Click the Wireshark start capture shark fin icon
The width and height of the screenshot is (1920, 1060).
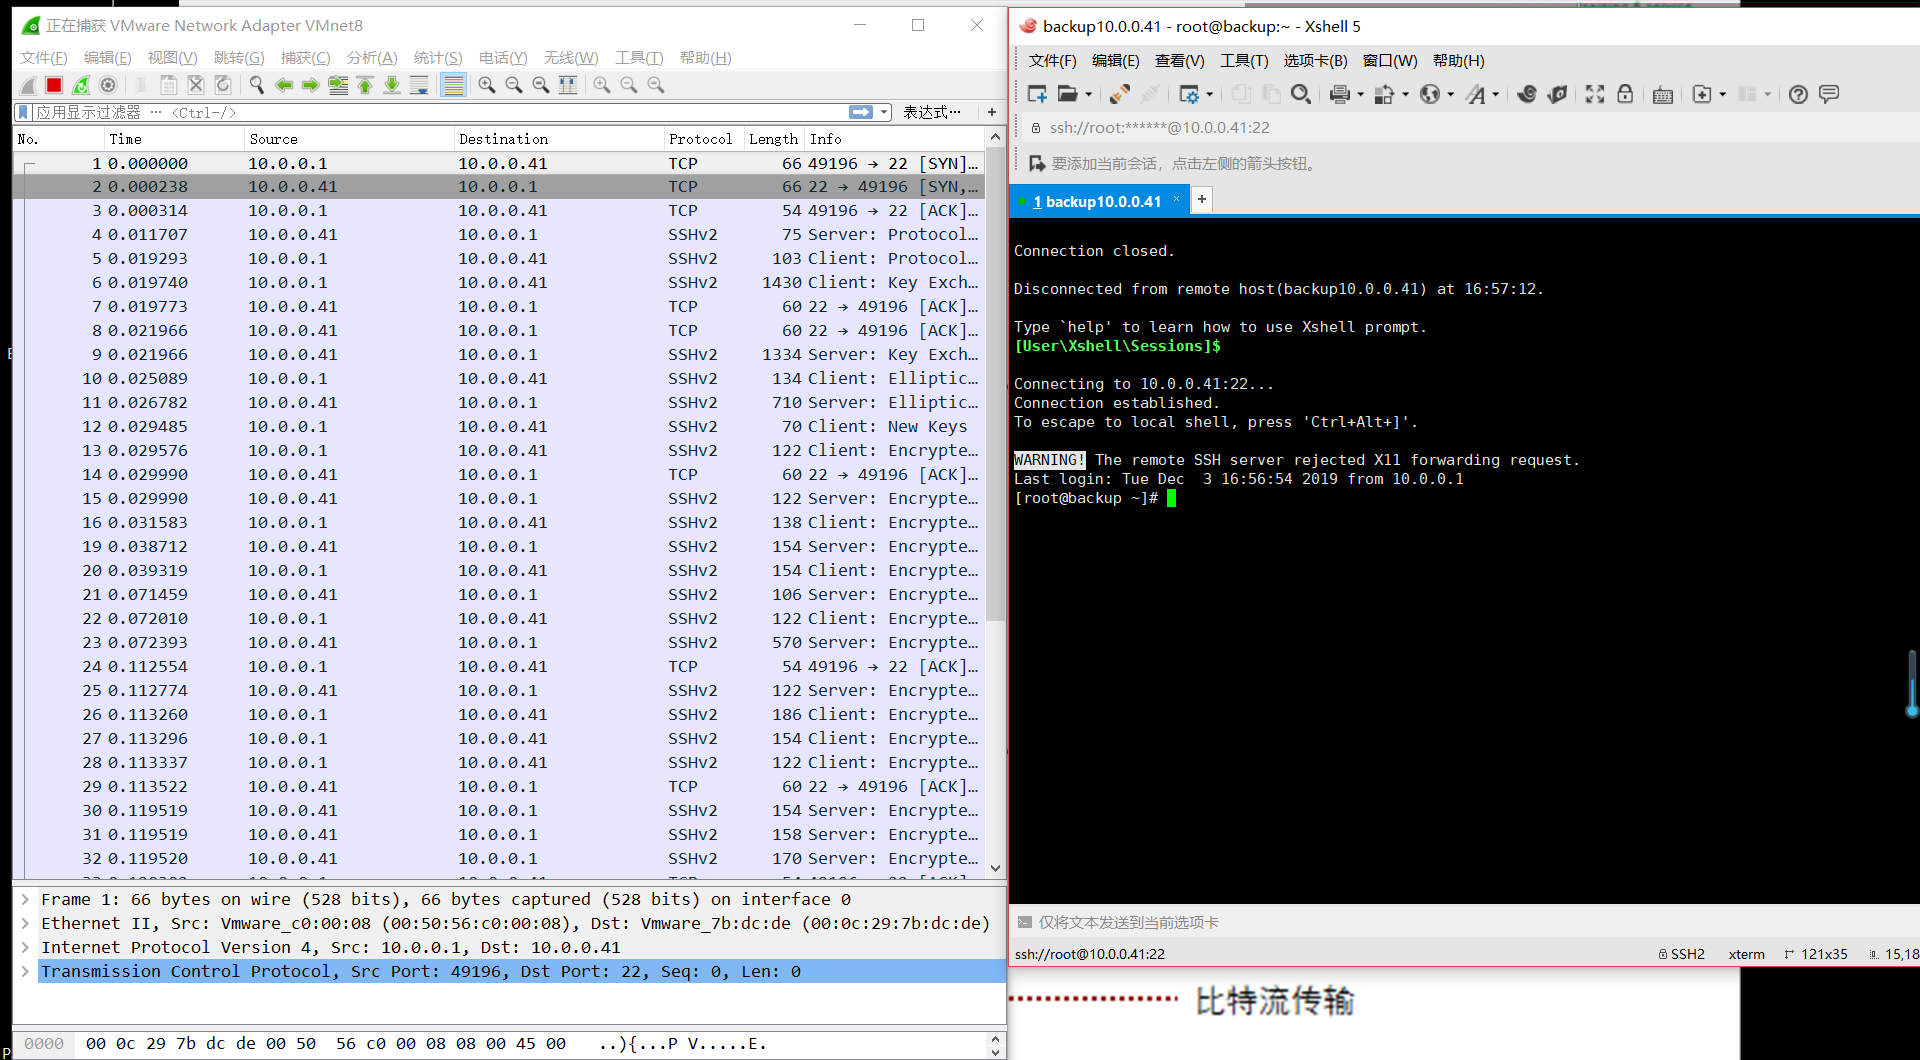pos(28,85)
